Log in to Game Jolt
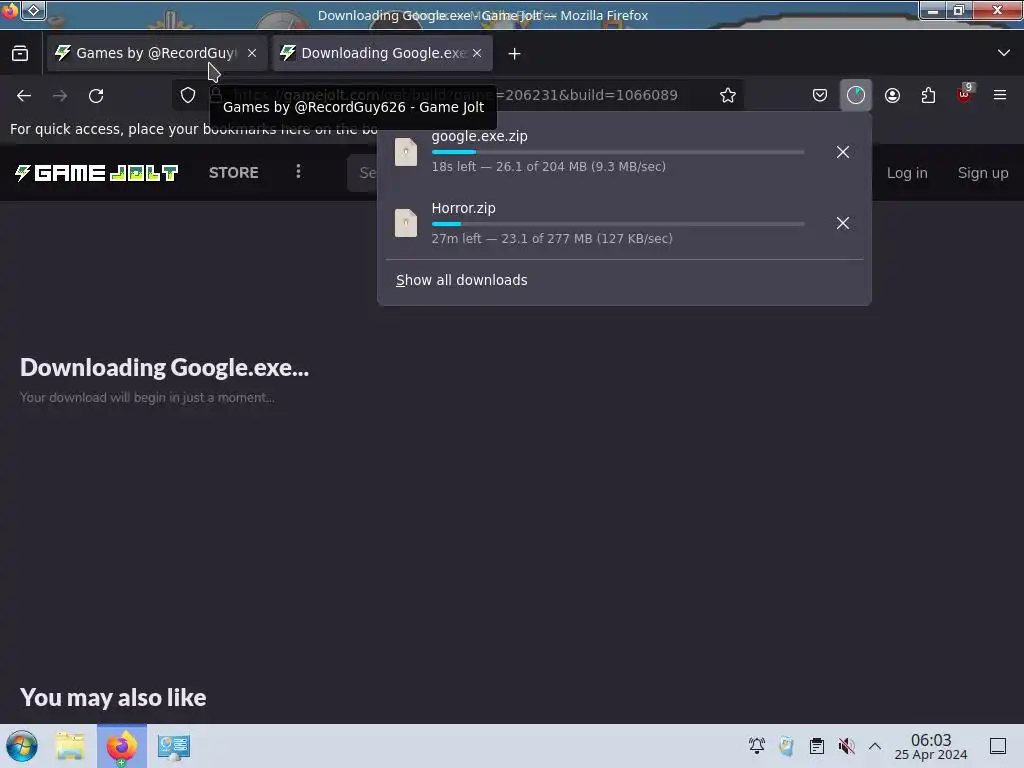 [x=906, y=173]
